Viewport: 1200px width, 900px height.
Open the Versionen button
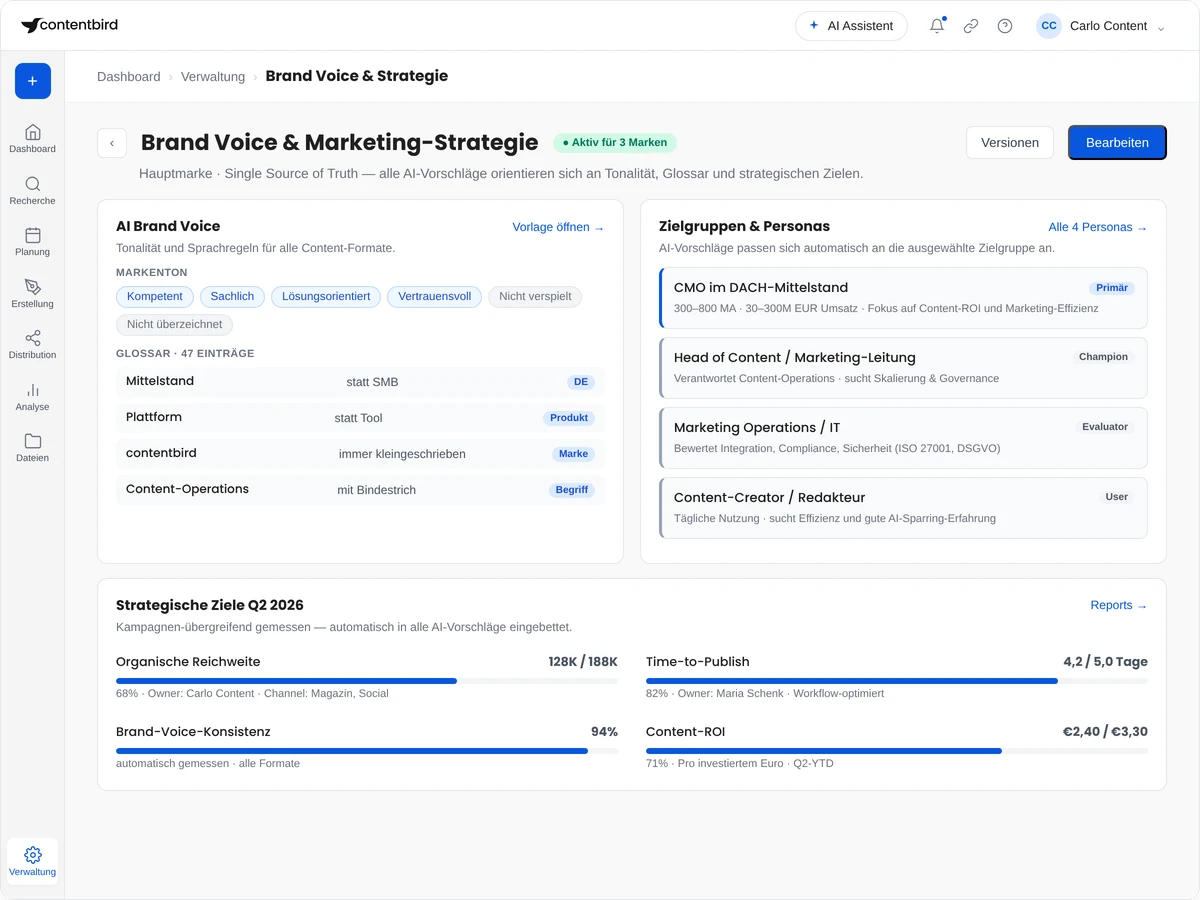pos(1010,142)
